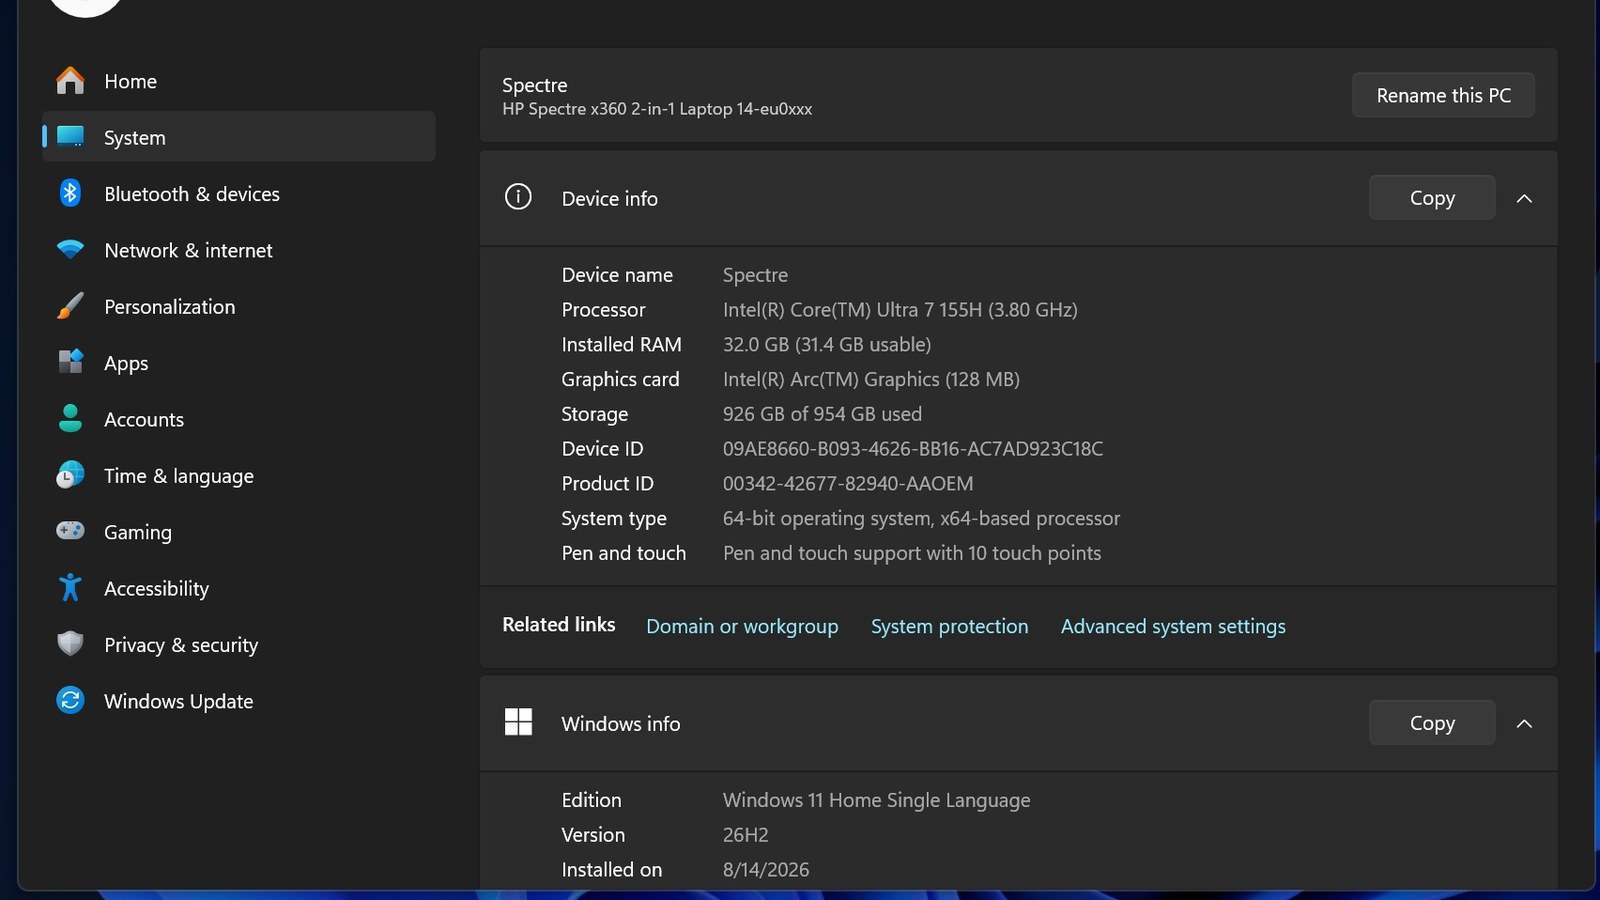The image size is (1600, 900).
Task: Open Bluetooth & devices settings
Action: (x=238, y=194)
